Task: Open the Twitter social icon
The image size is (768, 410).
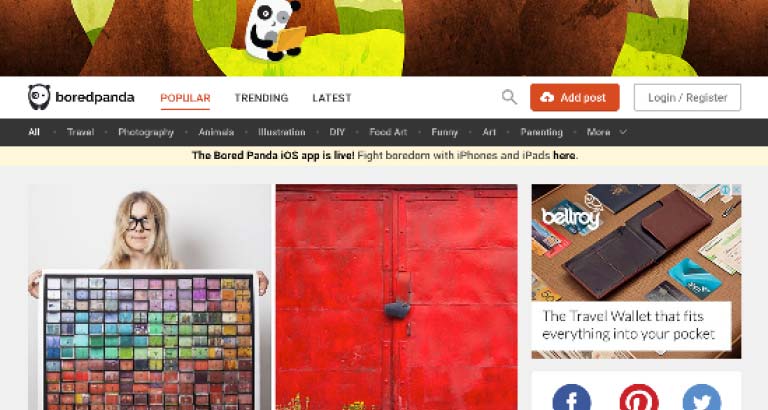Action: 701,398
